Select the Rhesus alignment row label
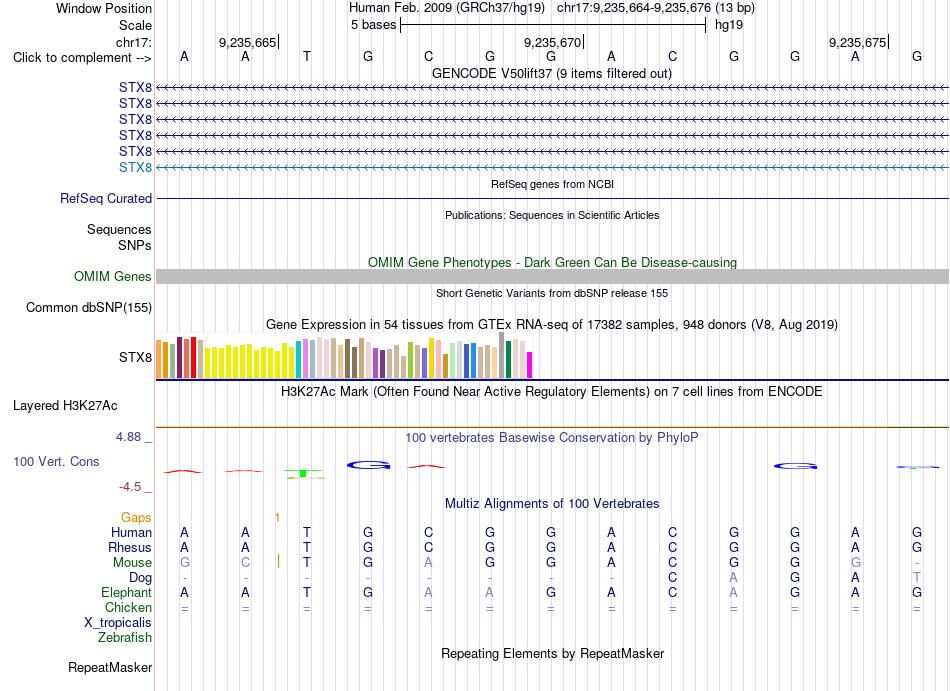The width and height of the screenshot is (950, 691). point(130,547)
